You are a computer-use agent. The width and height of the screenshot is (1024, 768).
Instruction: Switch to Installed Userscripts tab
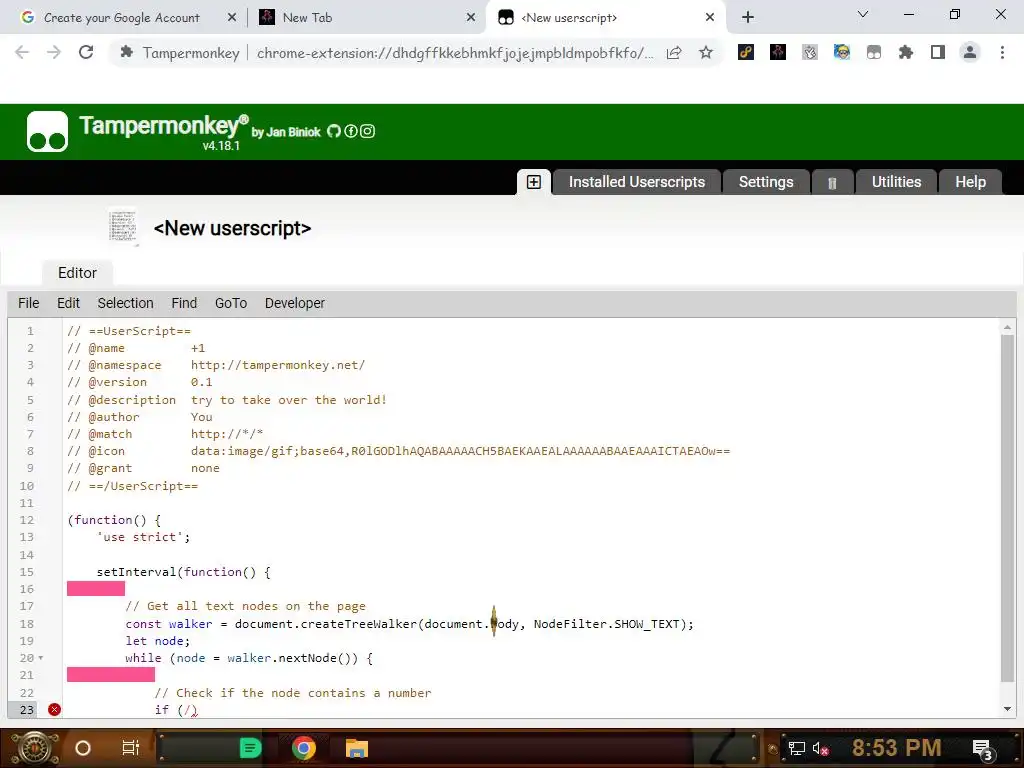[x=637, y=182]
